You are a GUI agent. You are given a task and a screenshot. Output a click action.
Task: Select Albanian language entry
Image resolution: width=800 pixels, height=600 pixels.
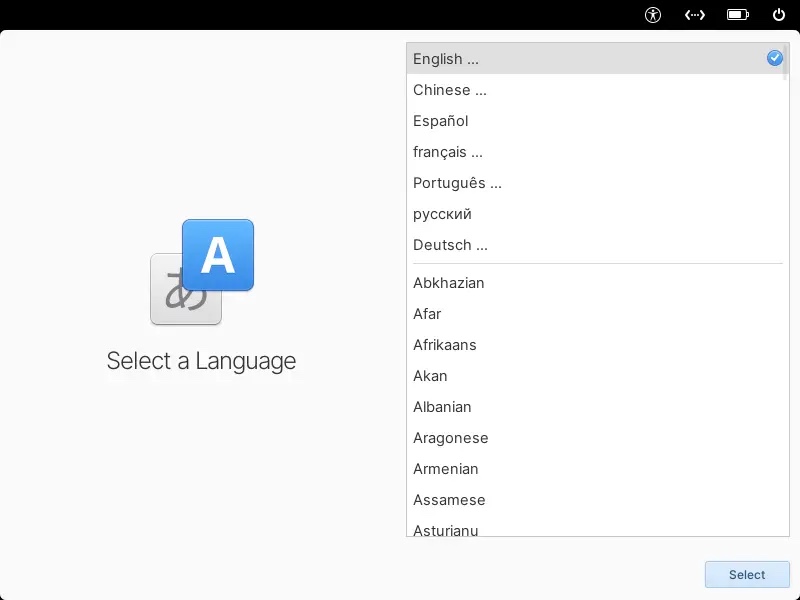pyautogui.click(x=442, y=407)
